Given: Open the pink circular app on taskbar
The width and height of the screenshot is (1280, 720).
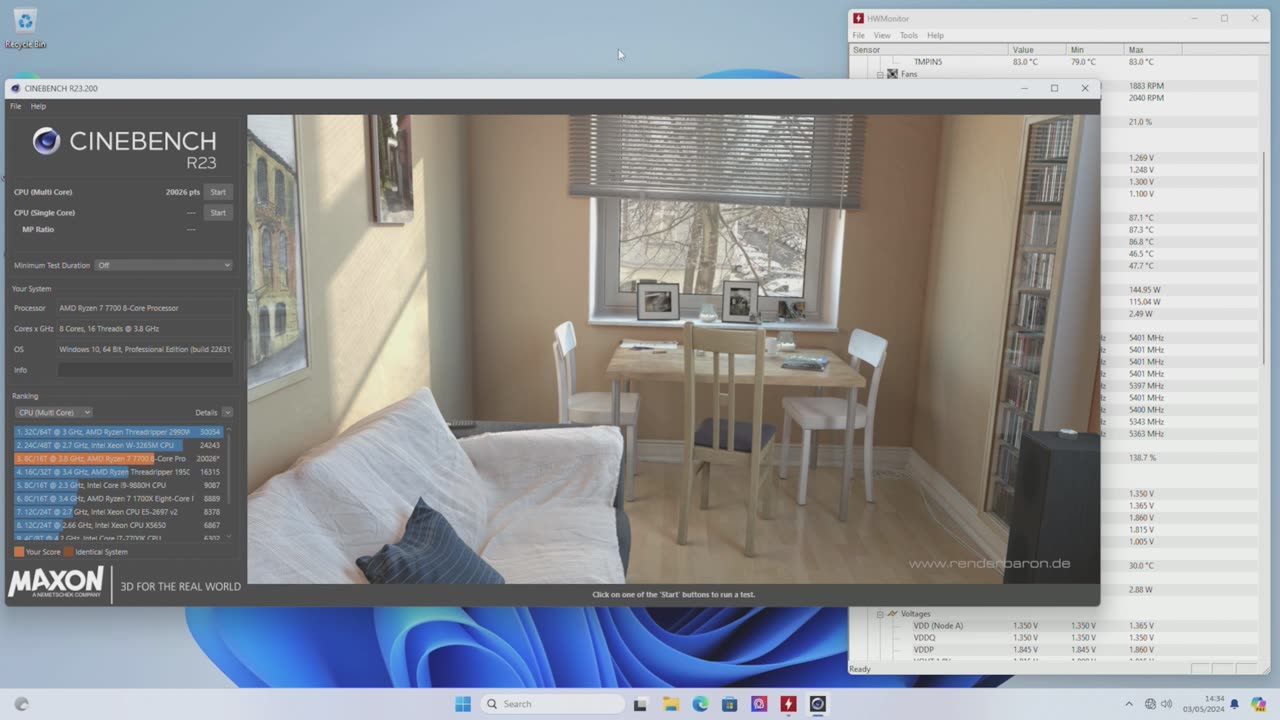Looking at the screenshot, I should tap(759, 704).
